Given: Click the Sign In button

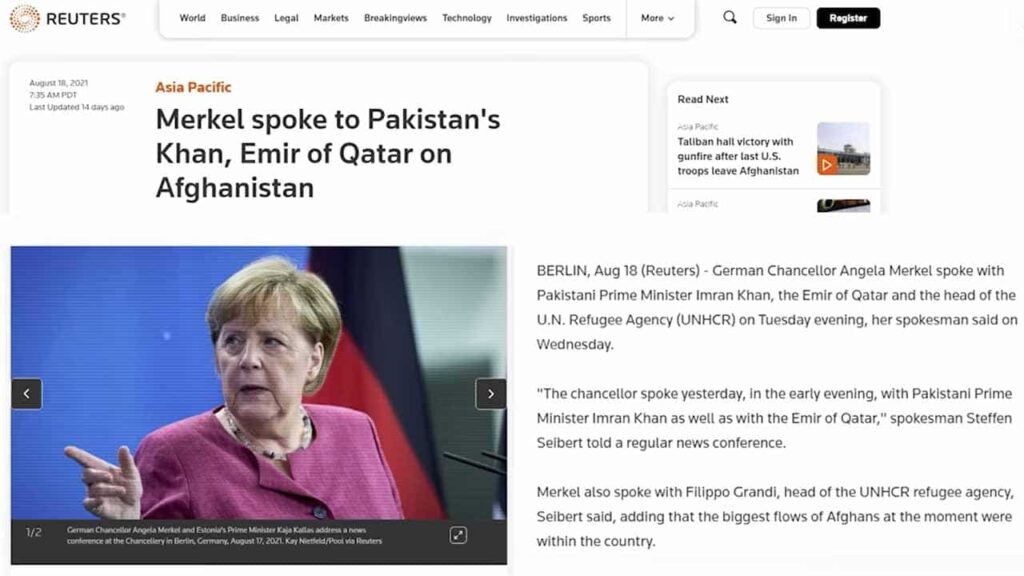Looking at the screenshot, I should coord(781,18).
